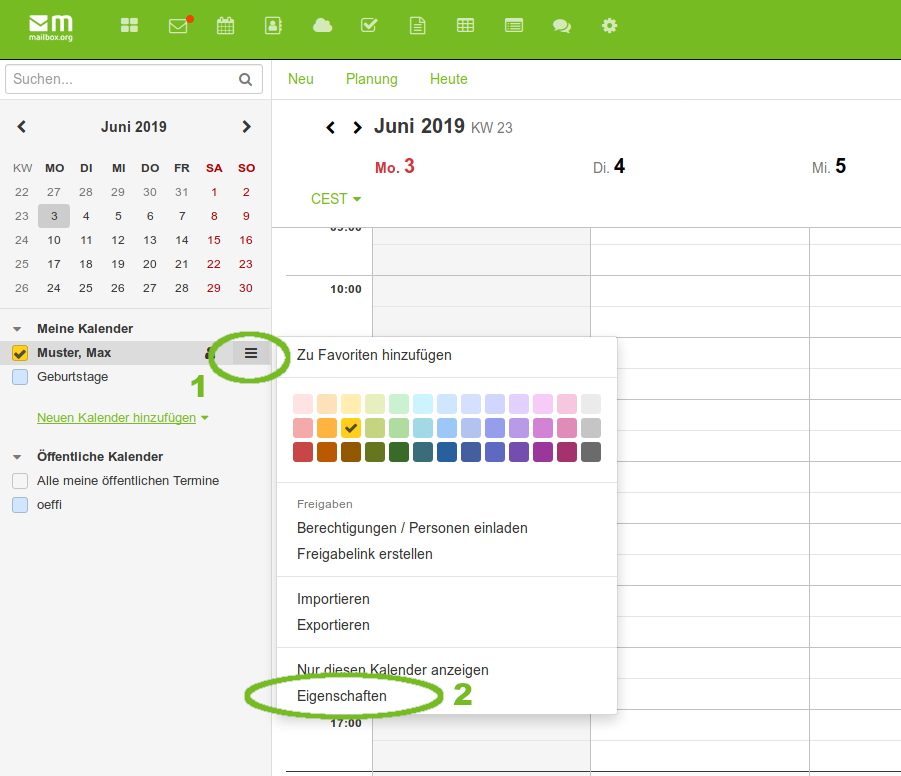The image size is (901, 776).
Task: Click the Juni 2019 mini calendar title
Action: [134, 127]
